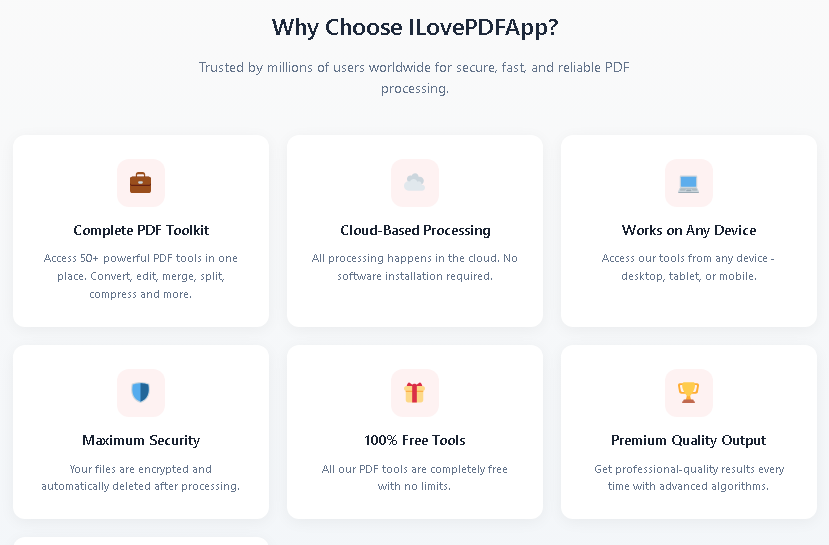The height and width of the screenshot is (545, 829).
Task: Click the gift box icon for 100% Free Tools
Action: coord(415,393)
